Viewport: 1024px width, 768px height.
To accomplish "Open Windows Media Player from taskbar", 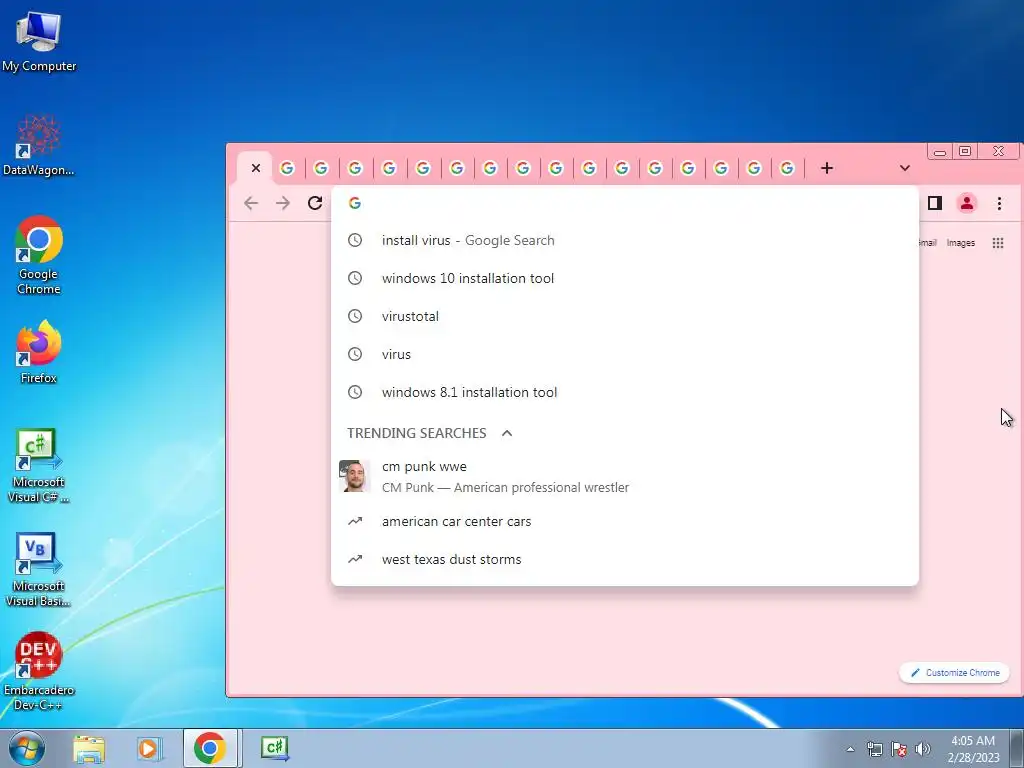I will (x=149, y=748).
